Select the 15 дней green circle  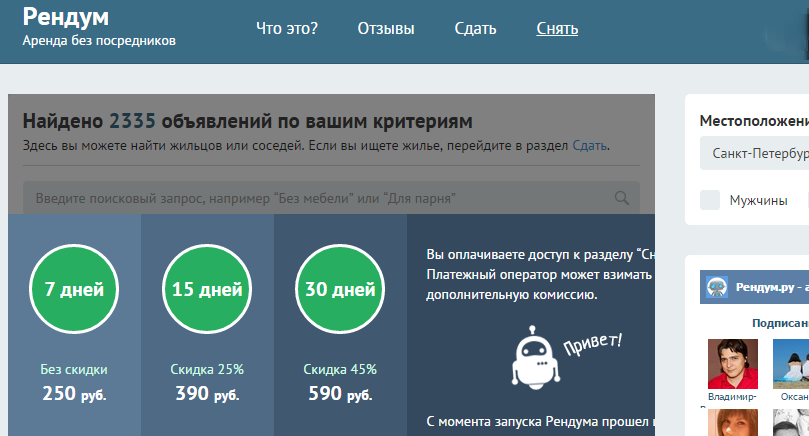tap(207, 291)
